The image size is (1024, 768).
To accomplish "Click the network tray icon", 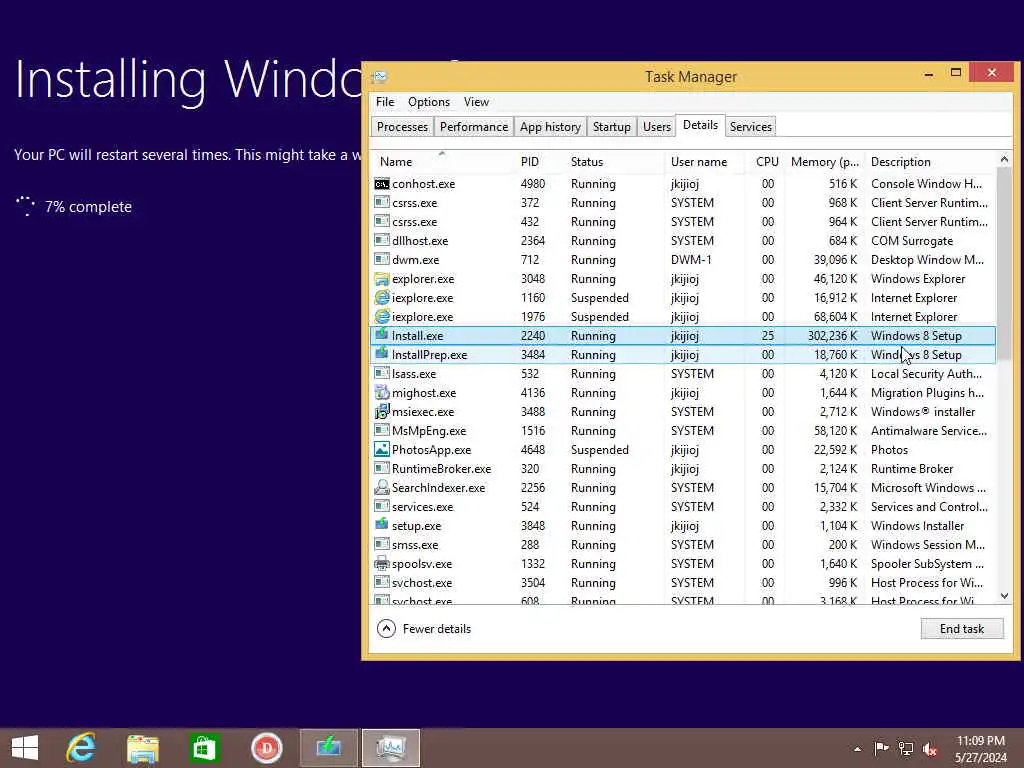I will tap(906, 748).
